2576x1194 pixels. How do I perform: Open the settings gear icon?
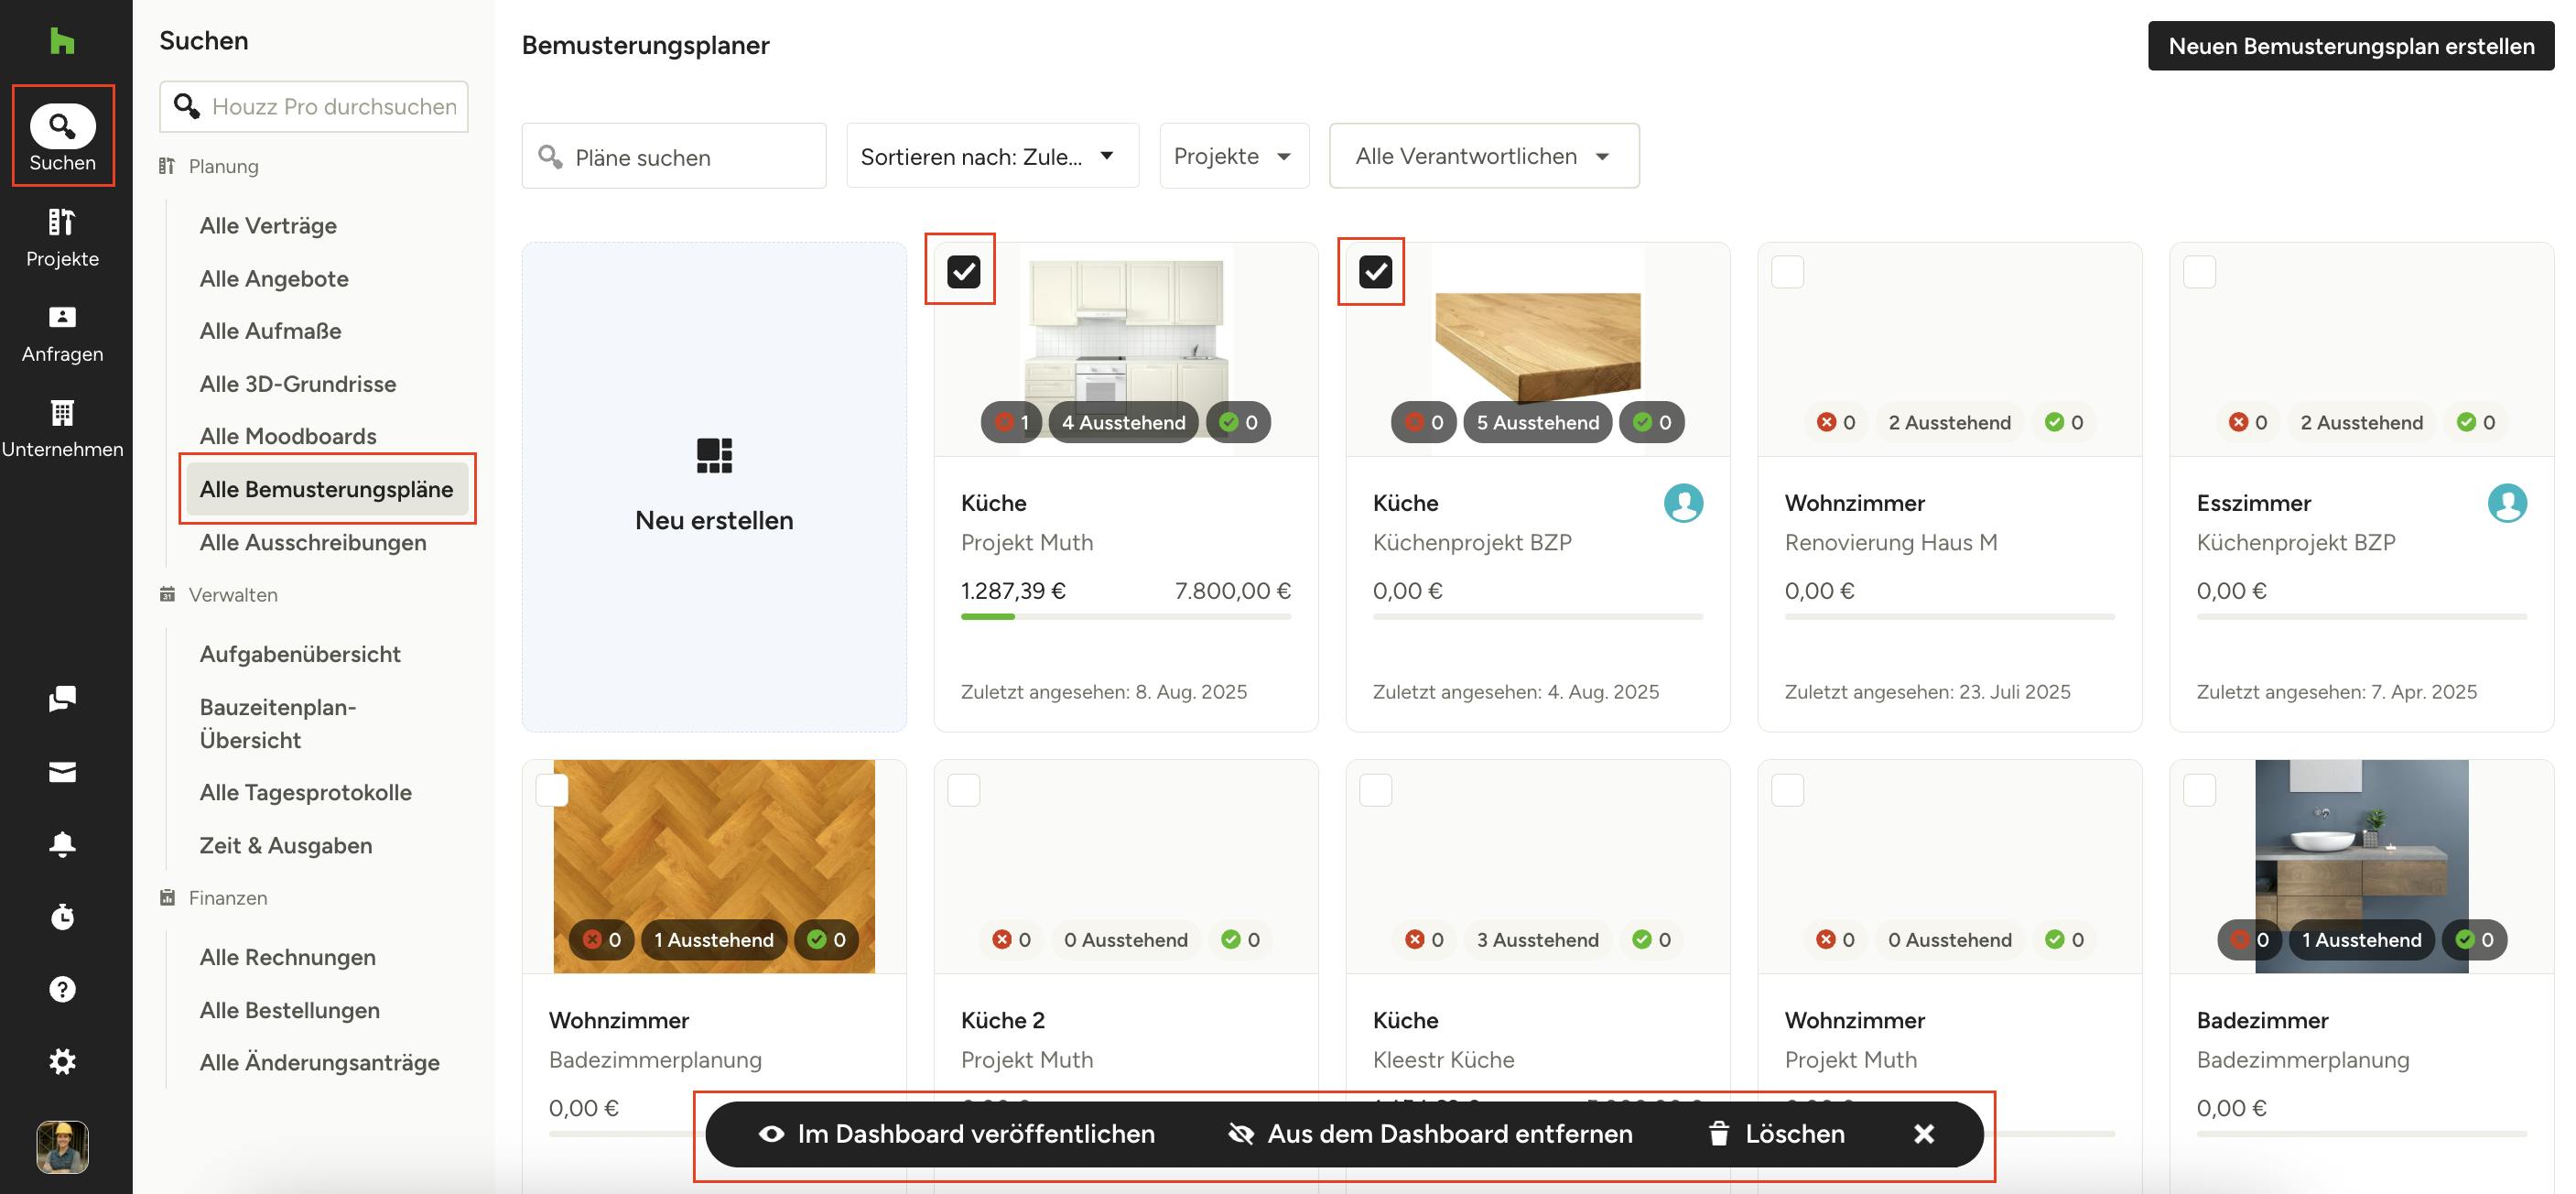[62, 1061]
